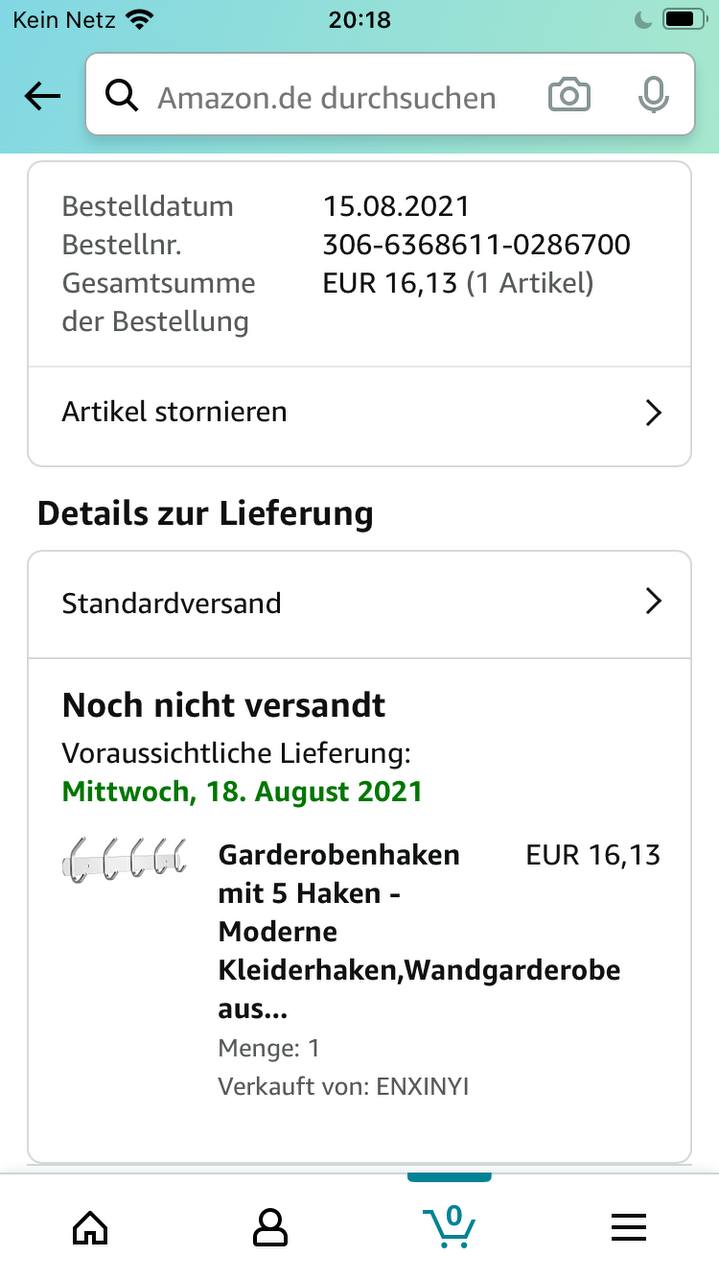Open camera search icon
The image size is (719, 1280).
click(x=569, y=95)
